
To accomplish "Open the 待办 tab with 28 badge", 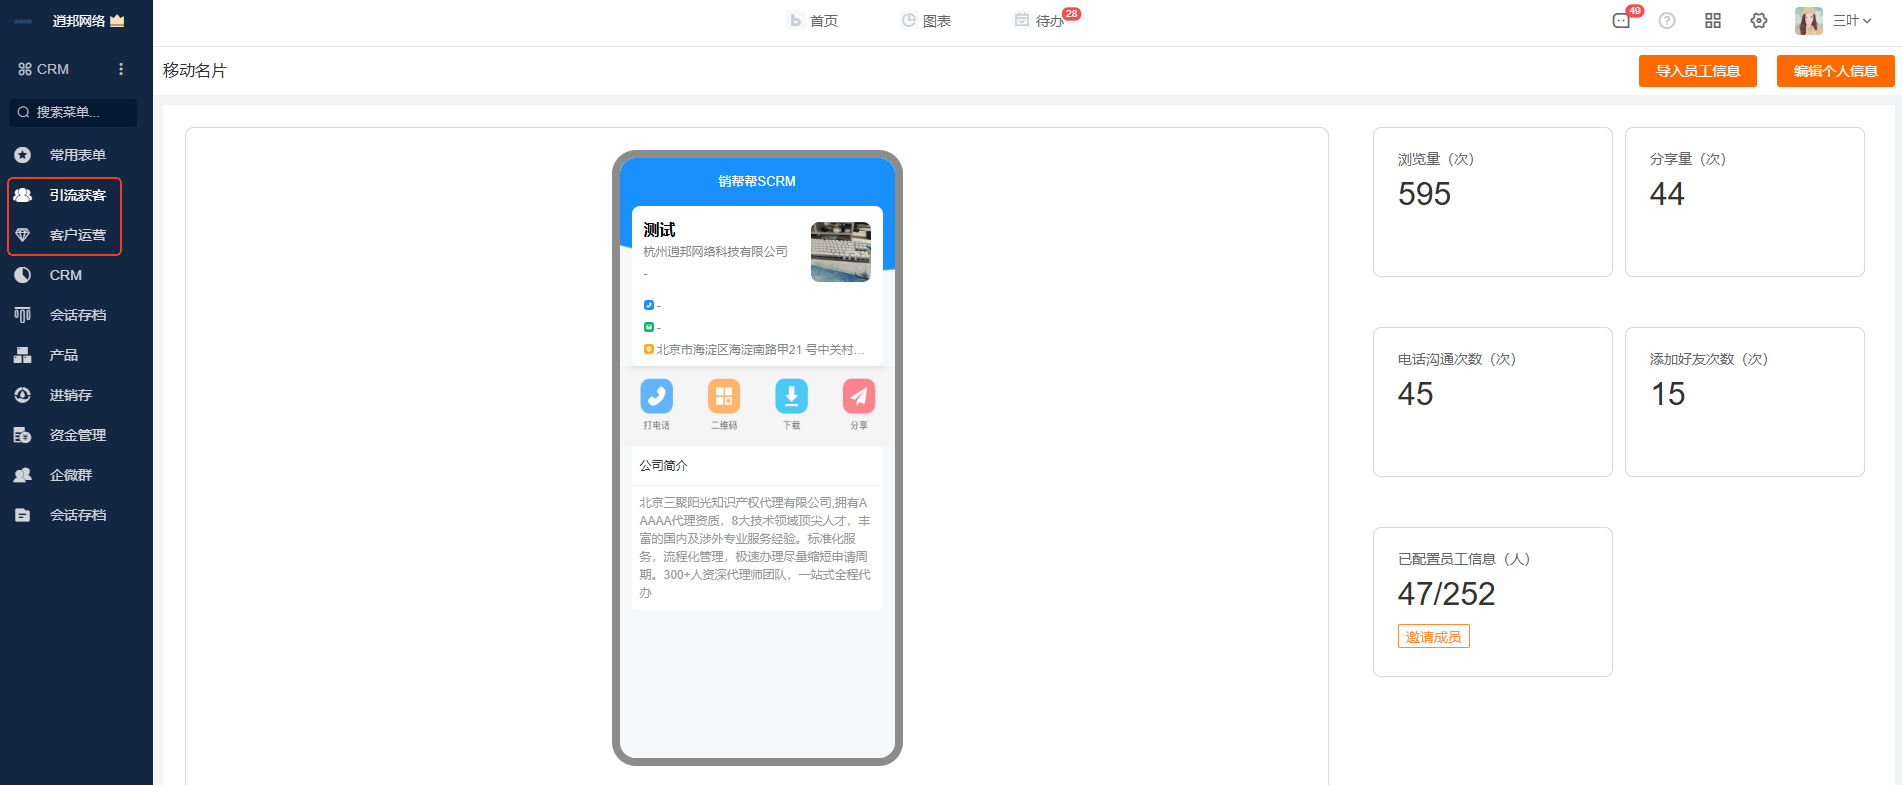I will coord(1041,21).
